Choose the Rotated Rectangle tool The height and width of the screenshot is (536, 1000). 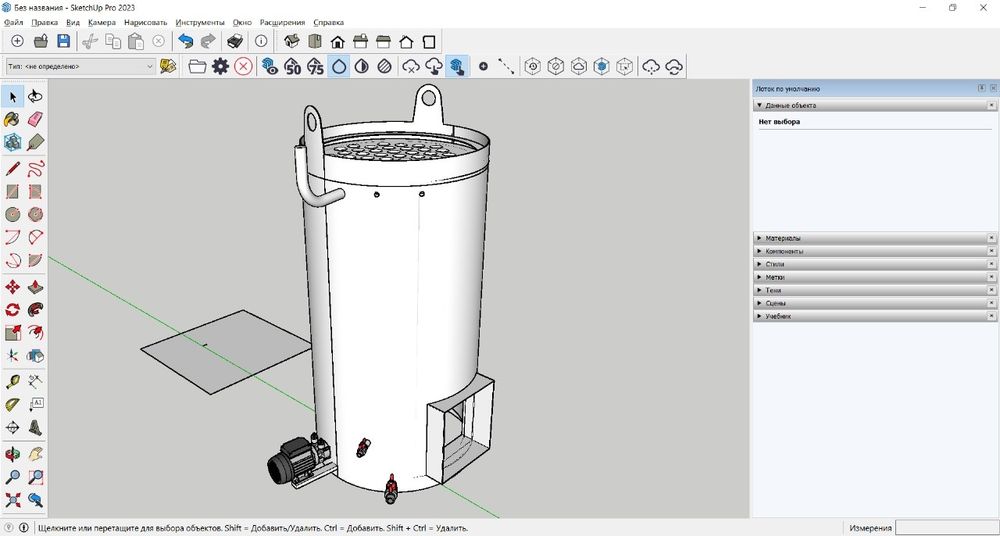(x=36, y=191)
